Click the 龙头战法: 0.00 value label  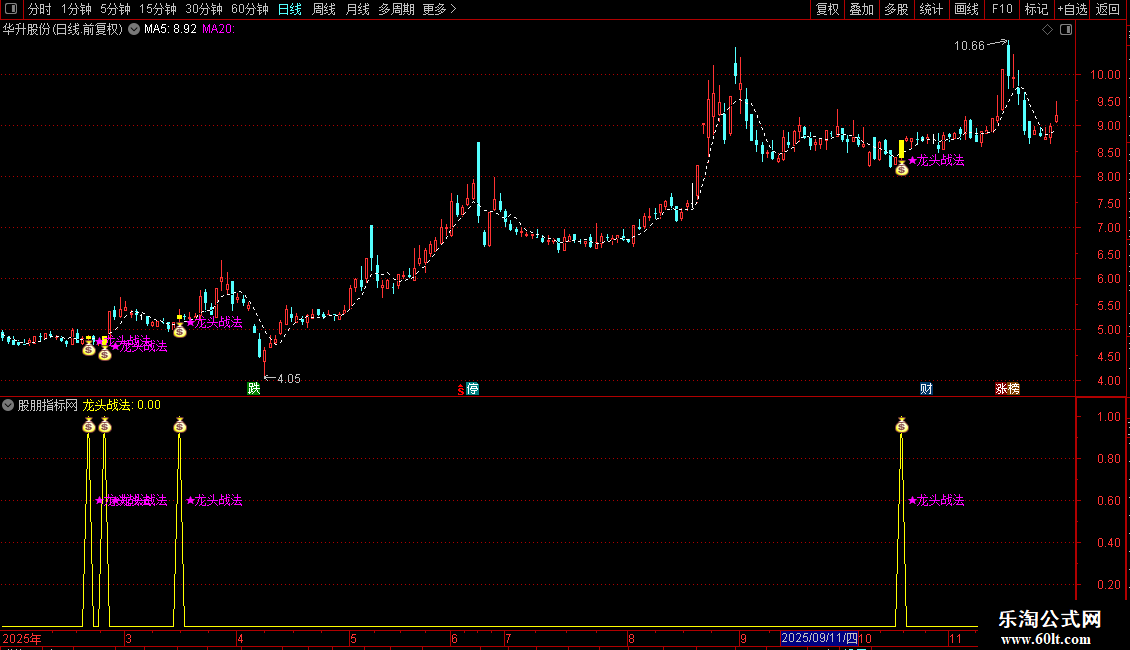(122, 405)
